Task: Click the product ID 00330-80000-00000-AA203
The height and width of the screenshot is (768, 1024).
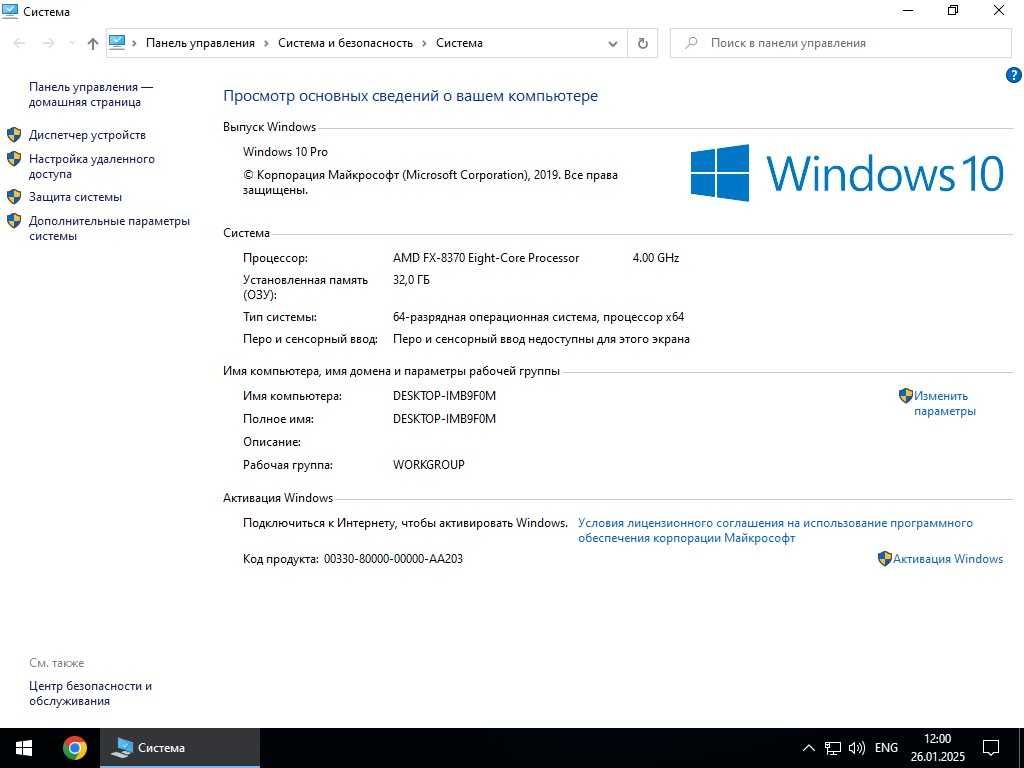Action: (393, 559)
